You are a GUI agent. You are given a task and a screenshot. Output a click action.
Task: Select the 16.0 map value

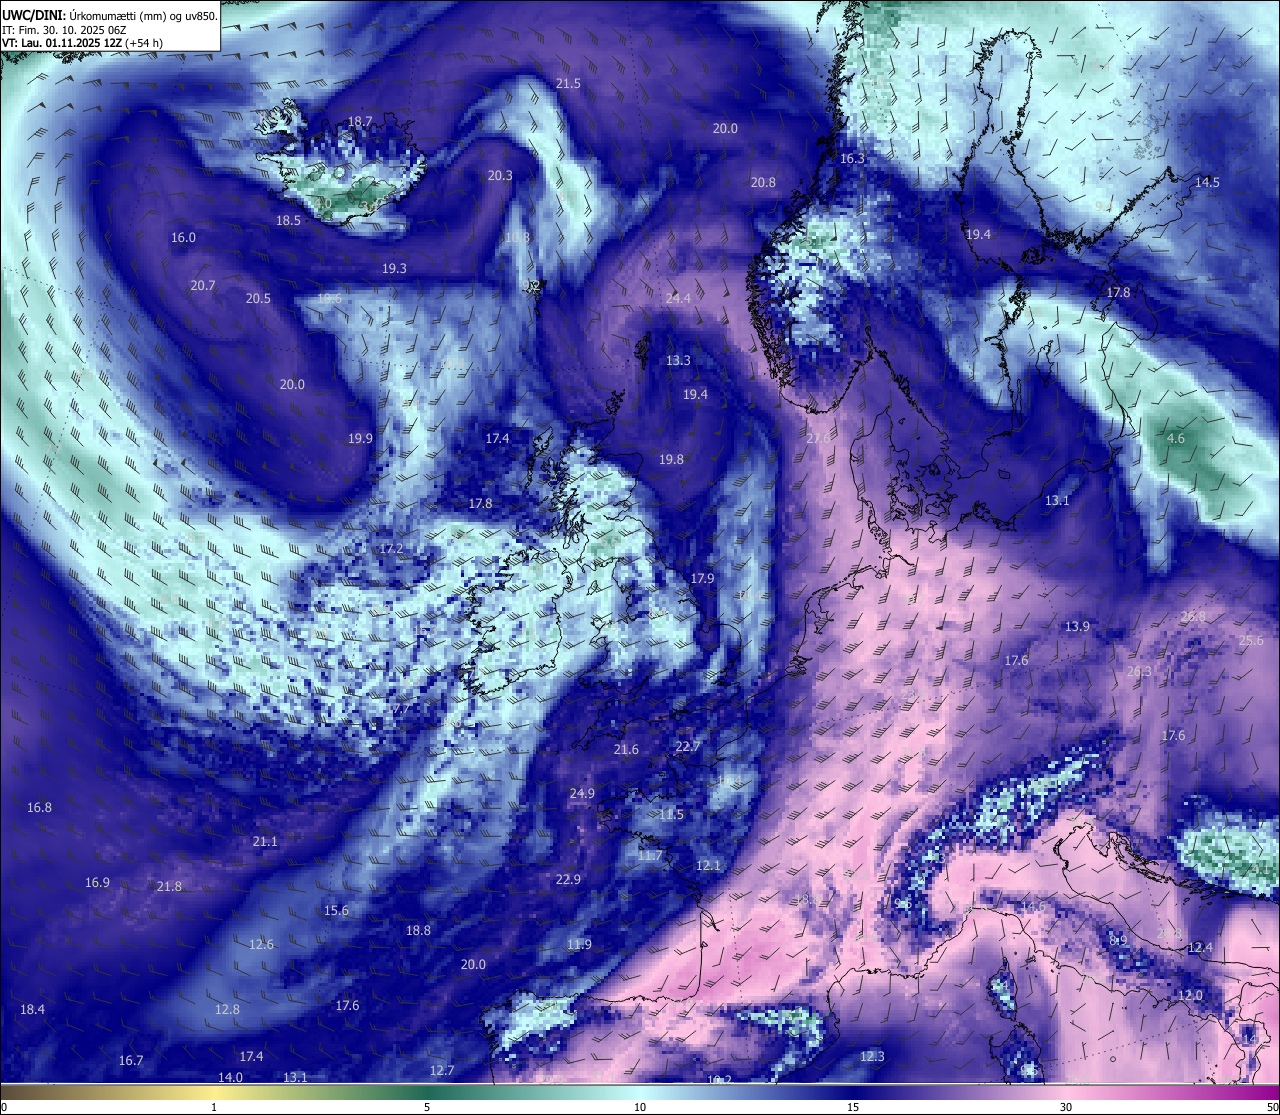pos(183,238)
